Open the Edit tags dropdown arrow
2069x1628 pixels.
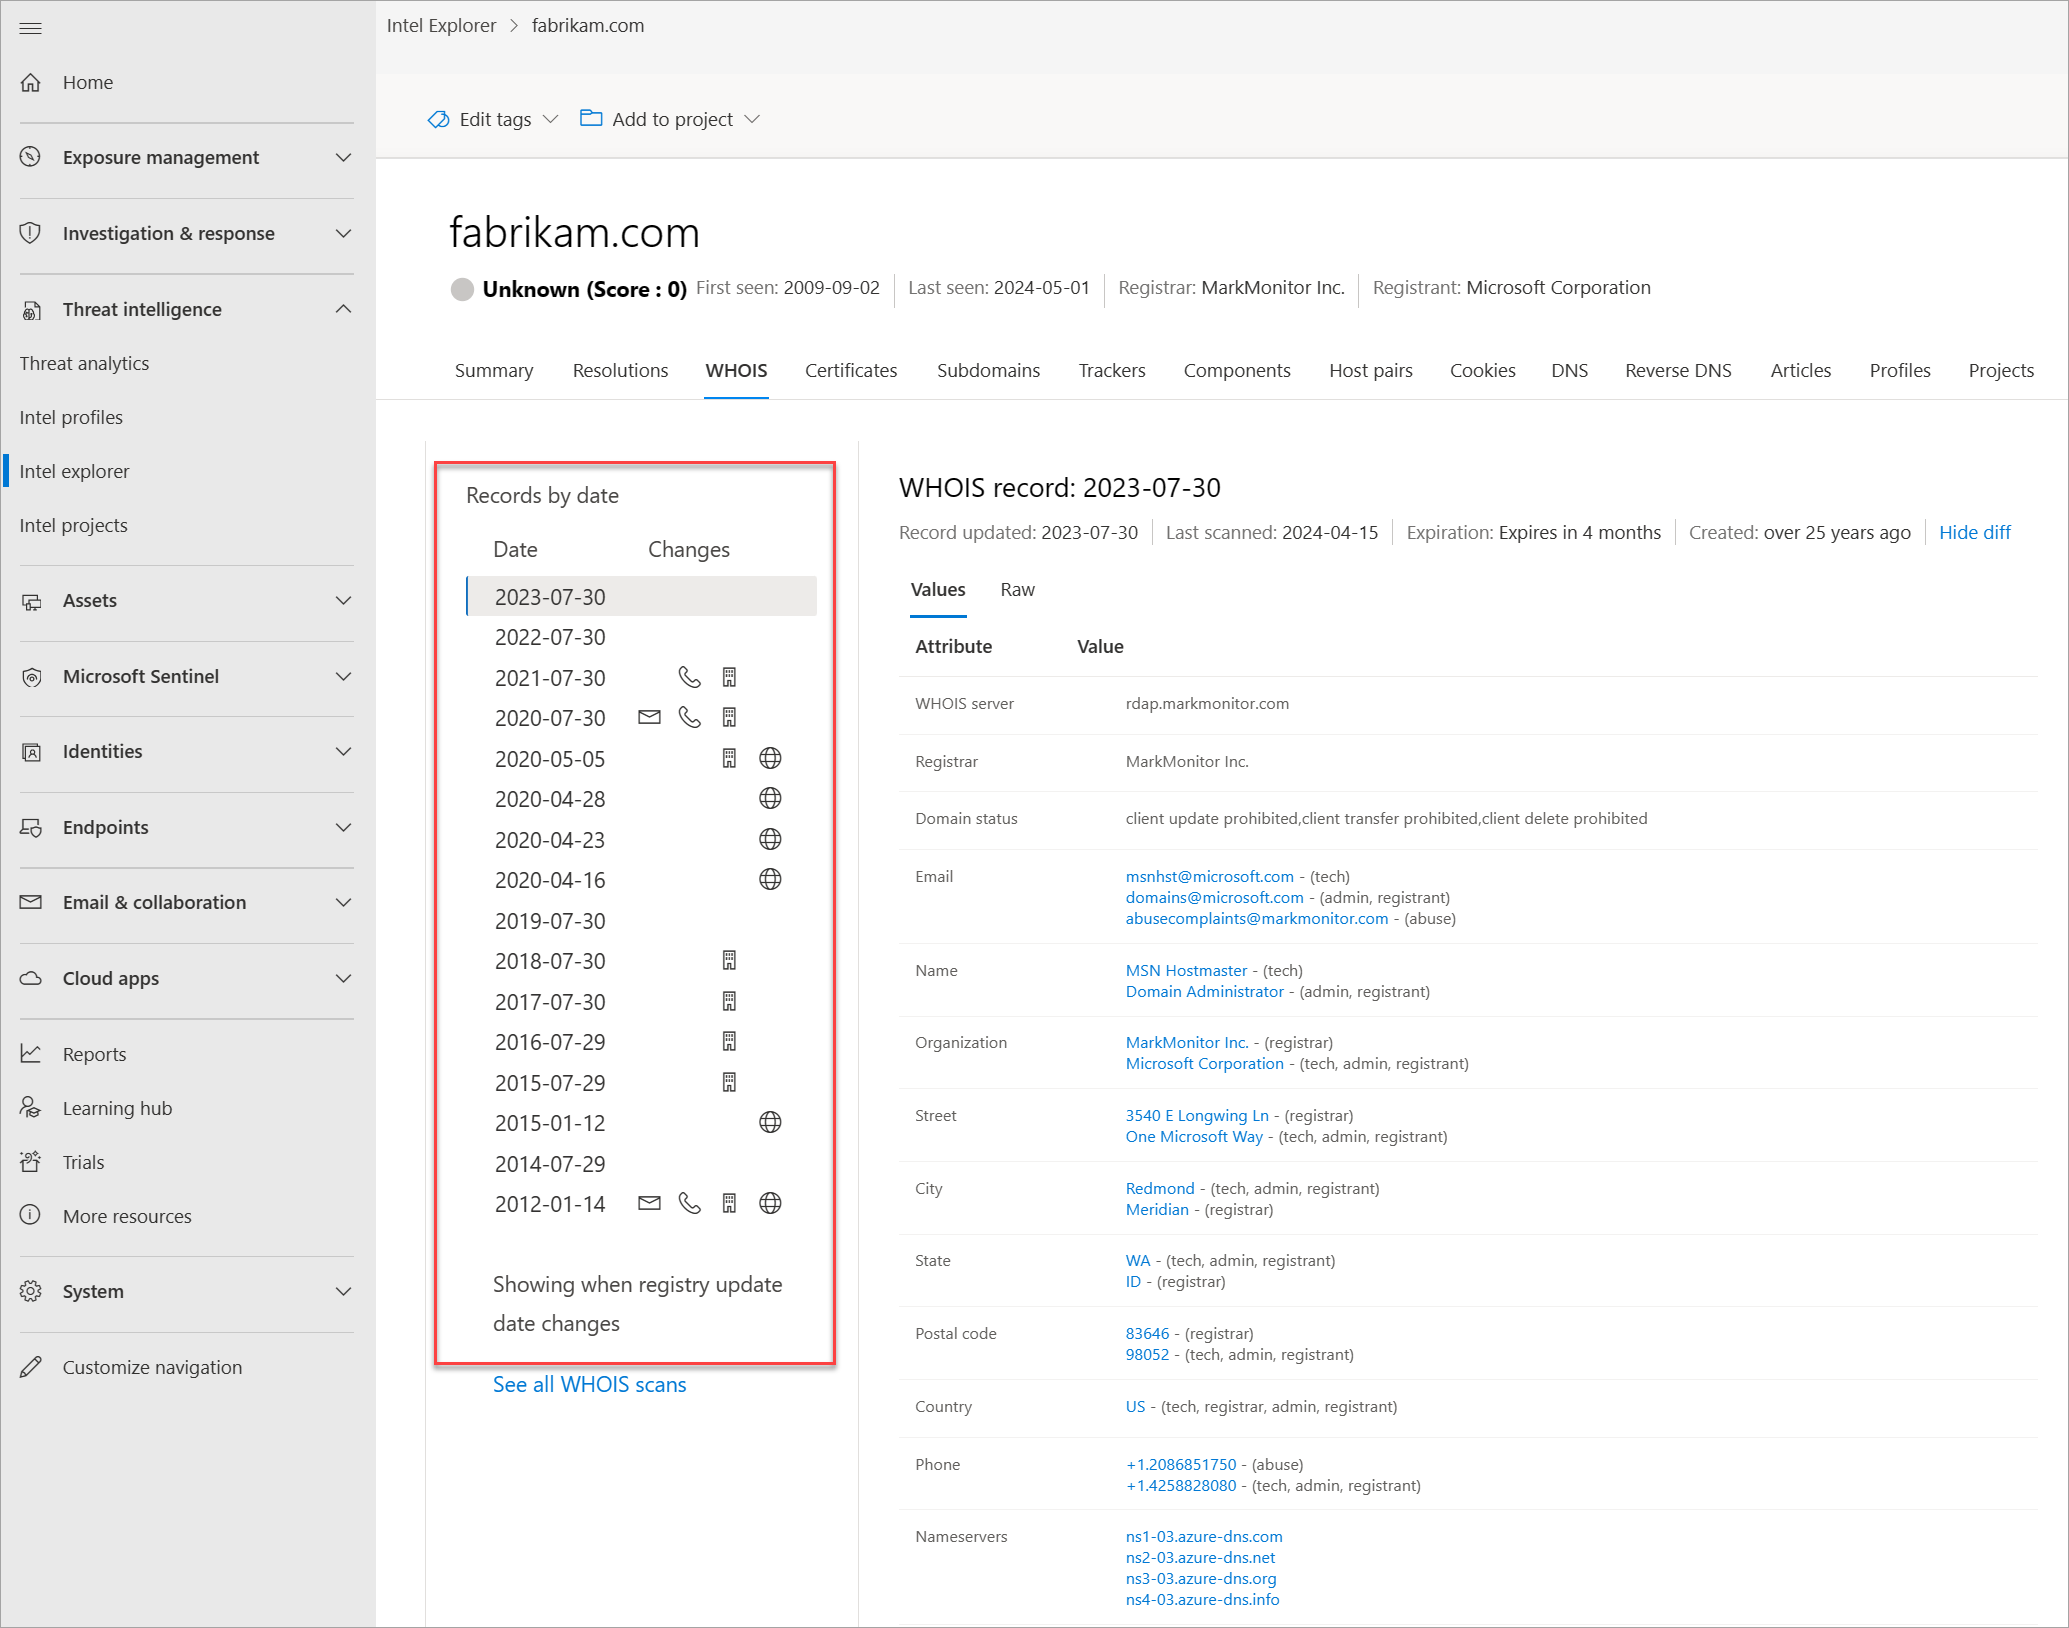click(550, 120)
